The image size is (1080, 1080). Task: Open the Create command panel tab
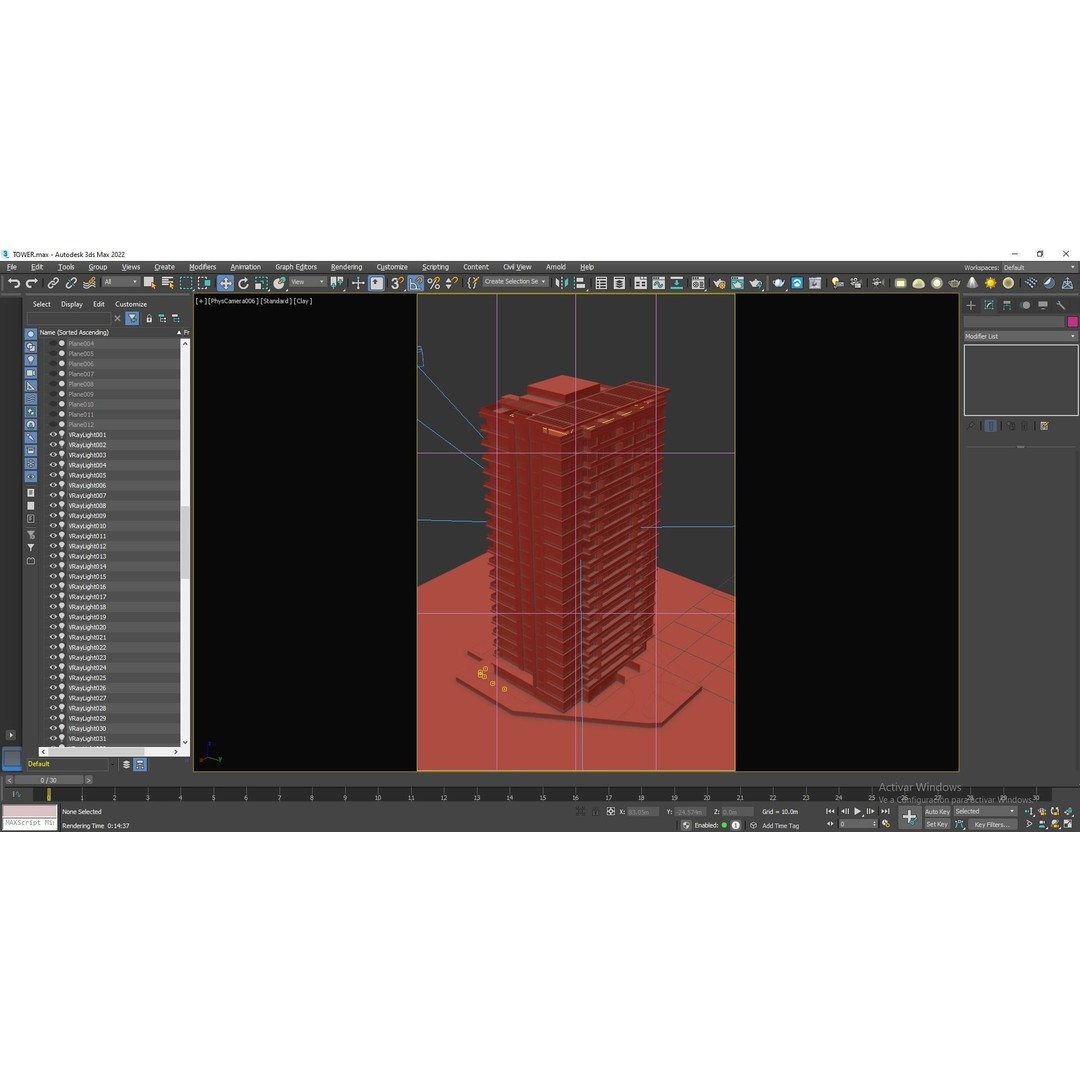pos(971,305)
